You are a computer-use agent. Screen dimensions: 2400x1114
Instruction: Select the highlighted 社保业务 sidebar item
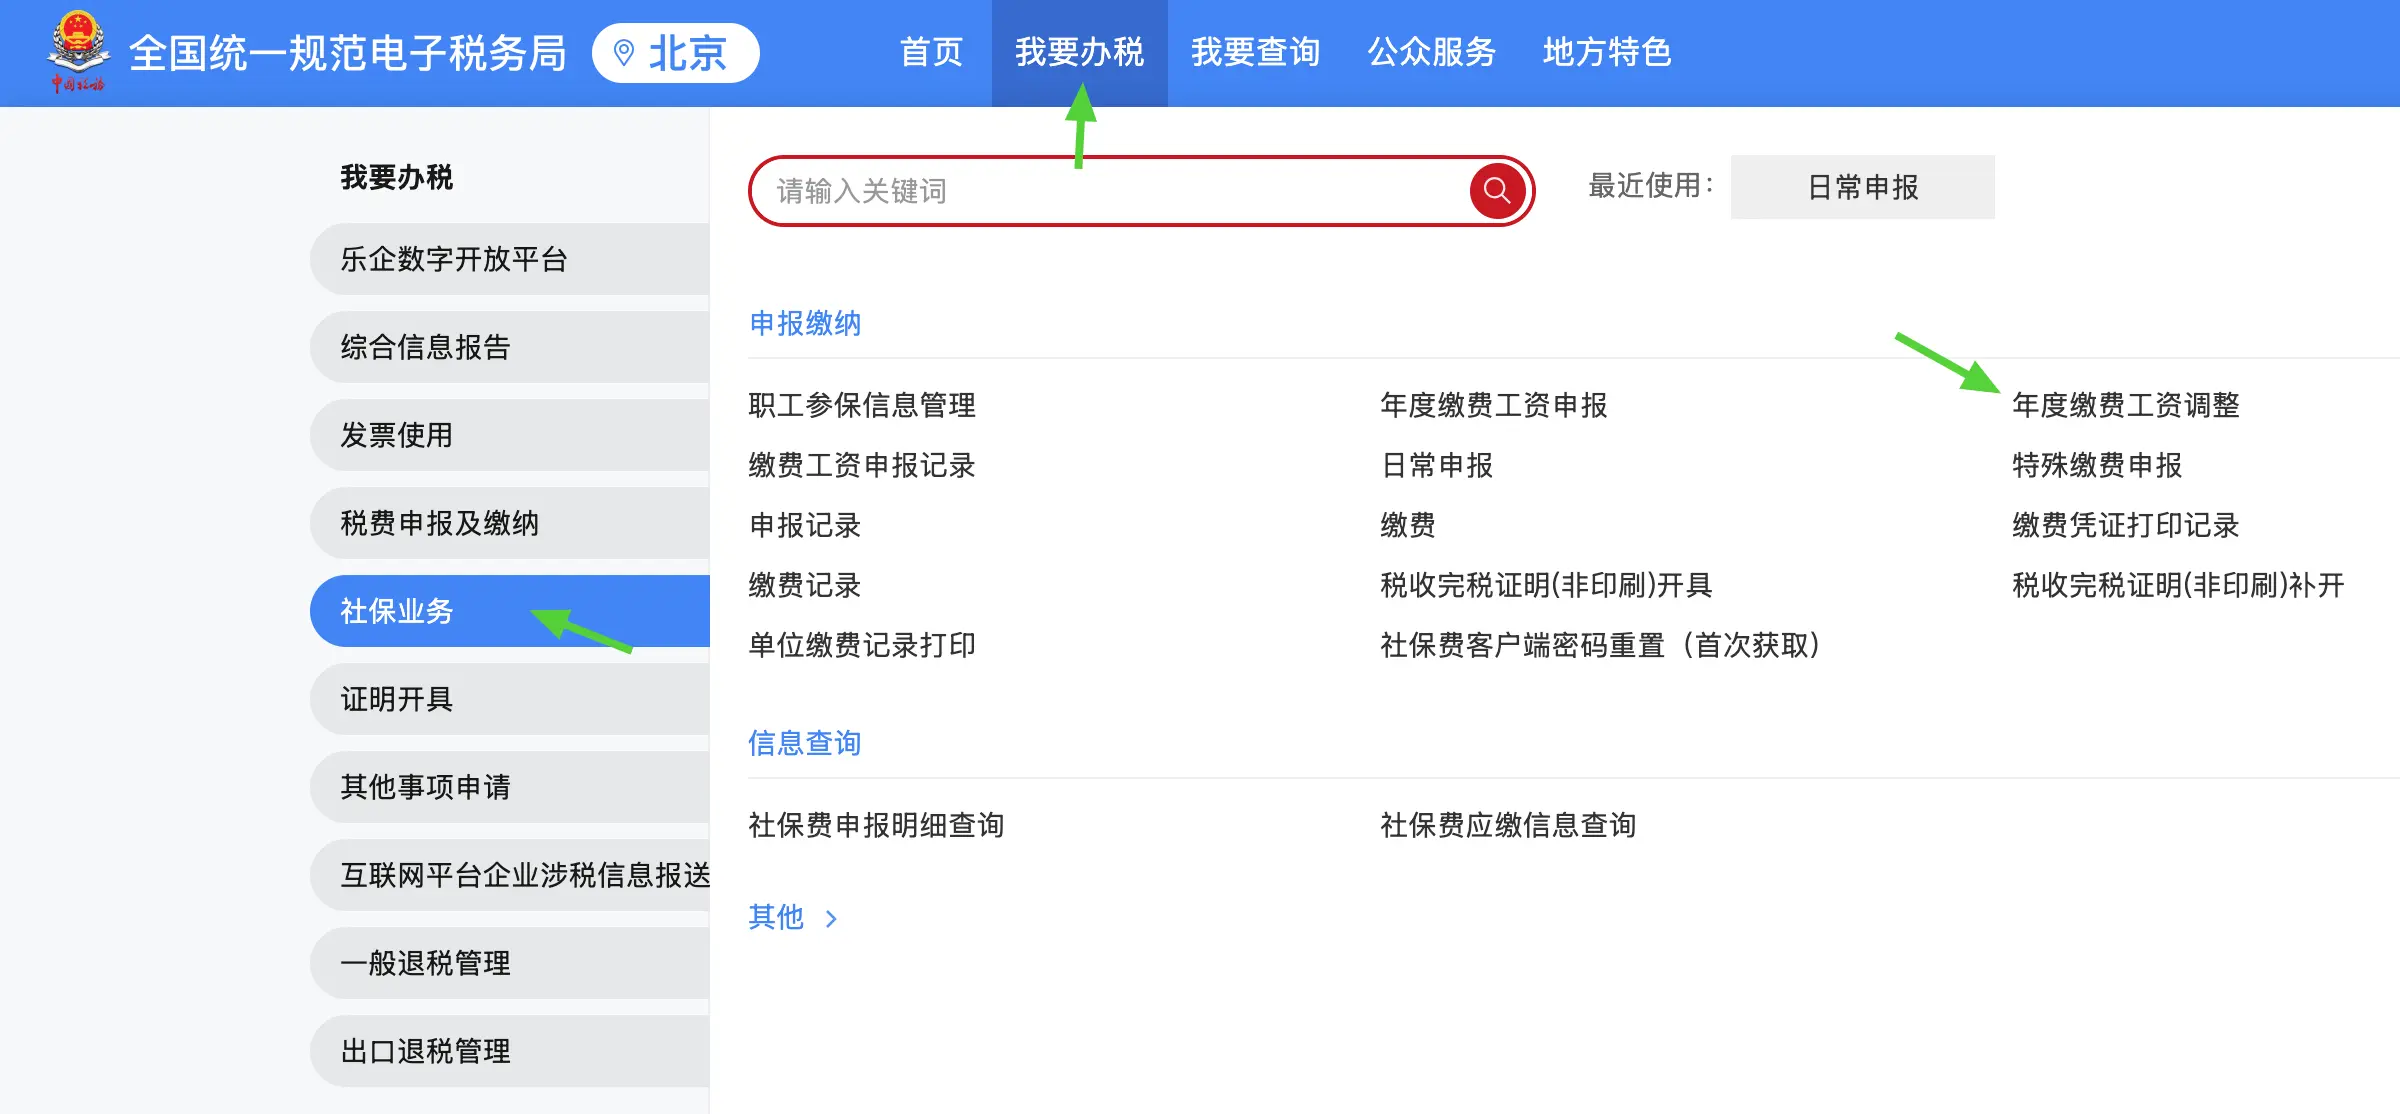[x=510, y=611]
